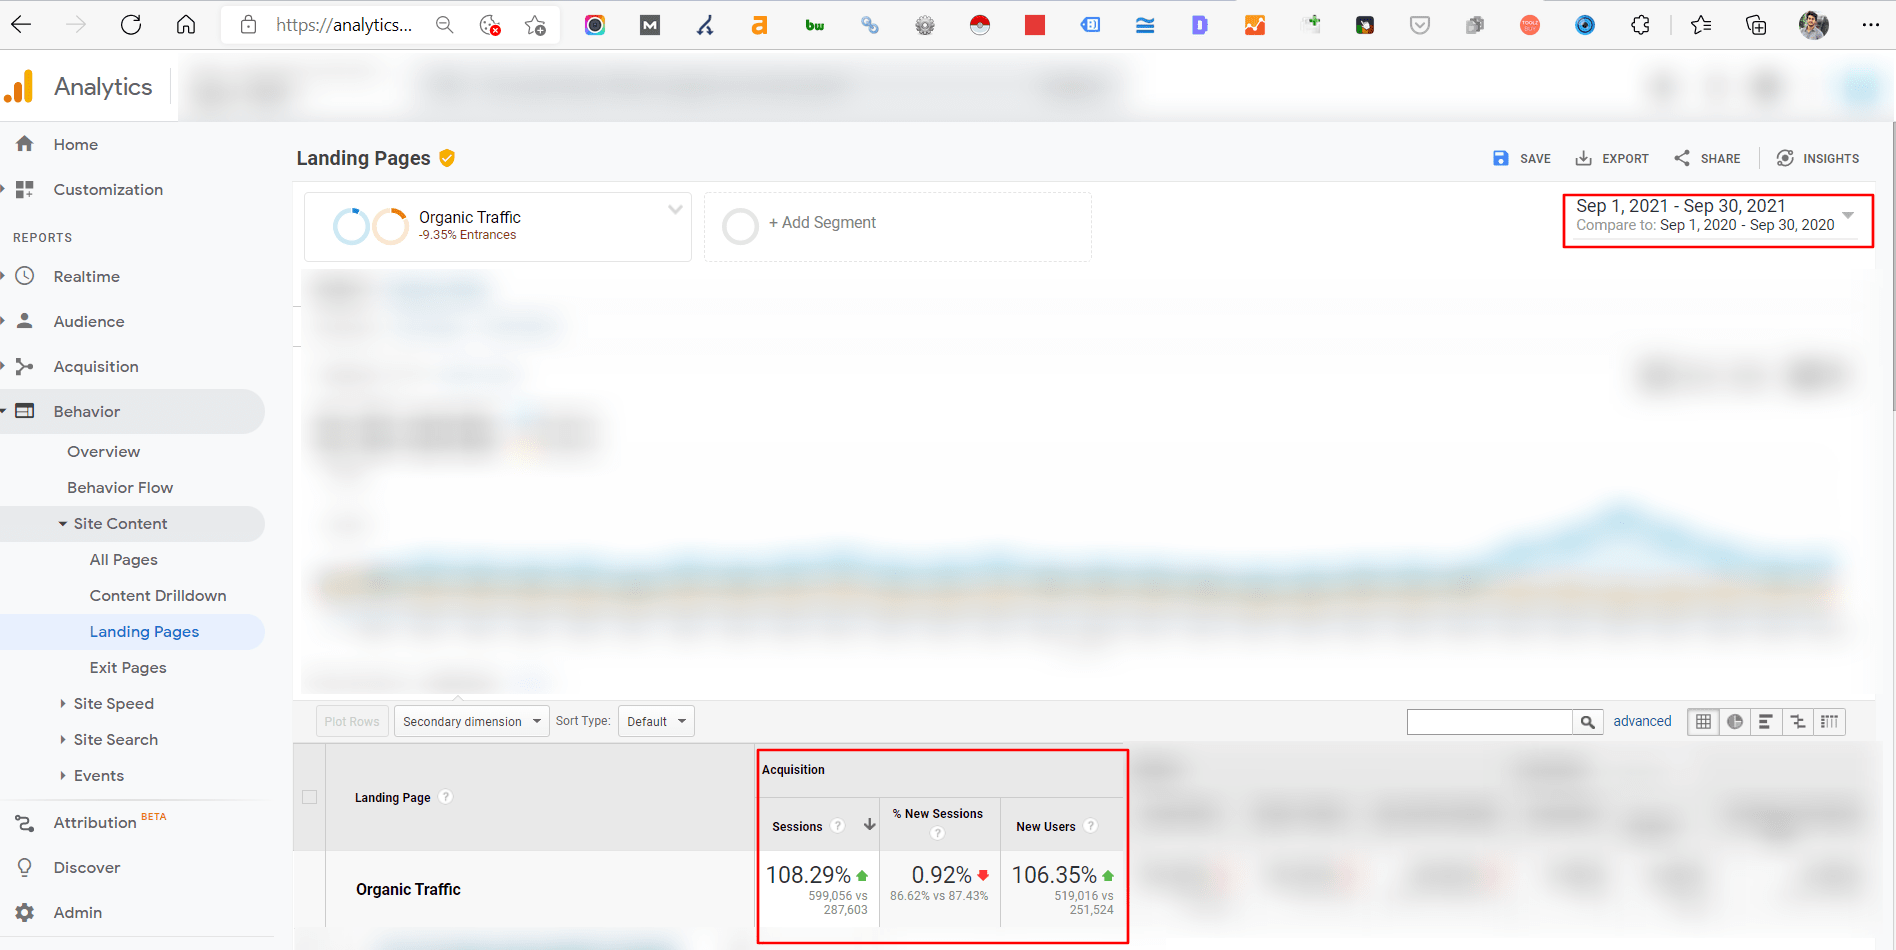Switch to the pivot table view

click(x=1829, y=722)
